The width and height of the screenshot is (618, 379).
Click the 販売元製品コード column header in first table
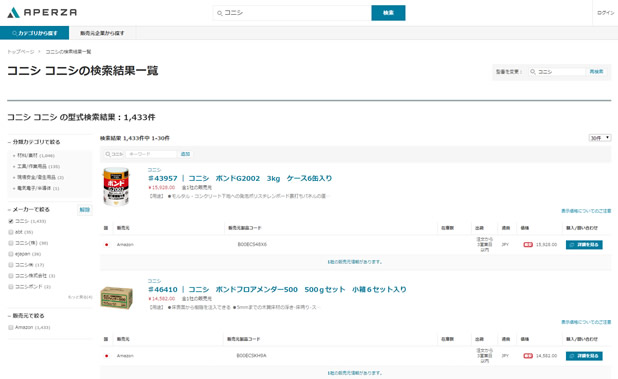(245, 228)
